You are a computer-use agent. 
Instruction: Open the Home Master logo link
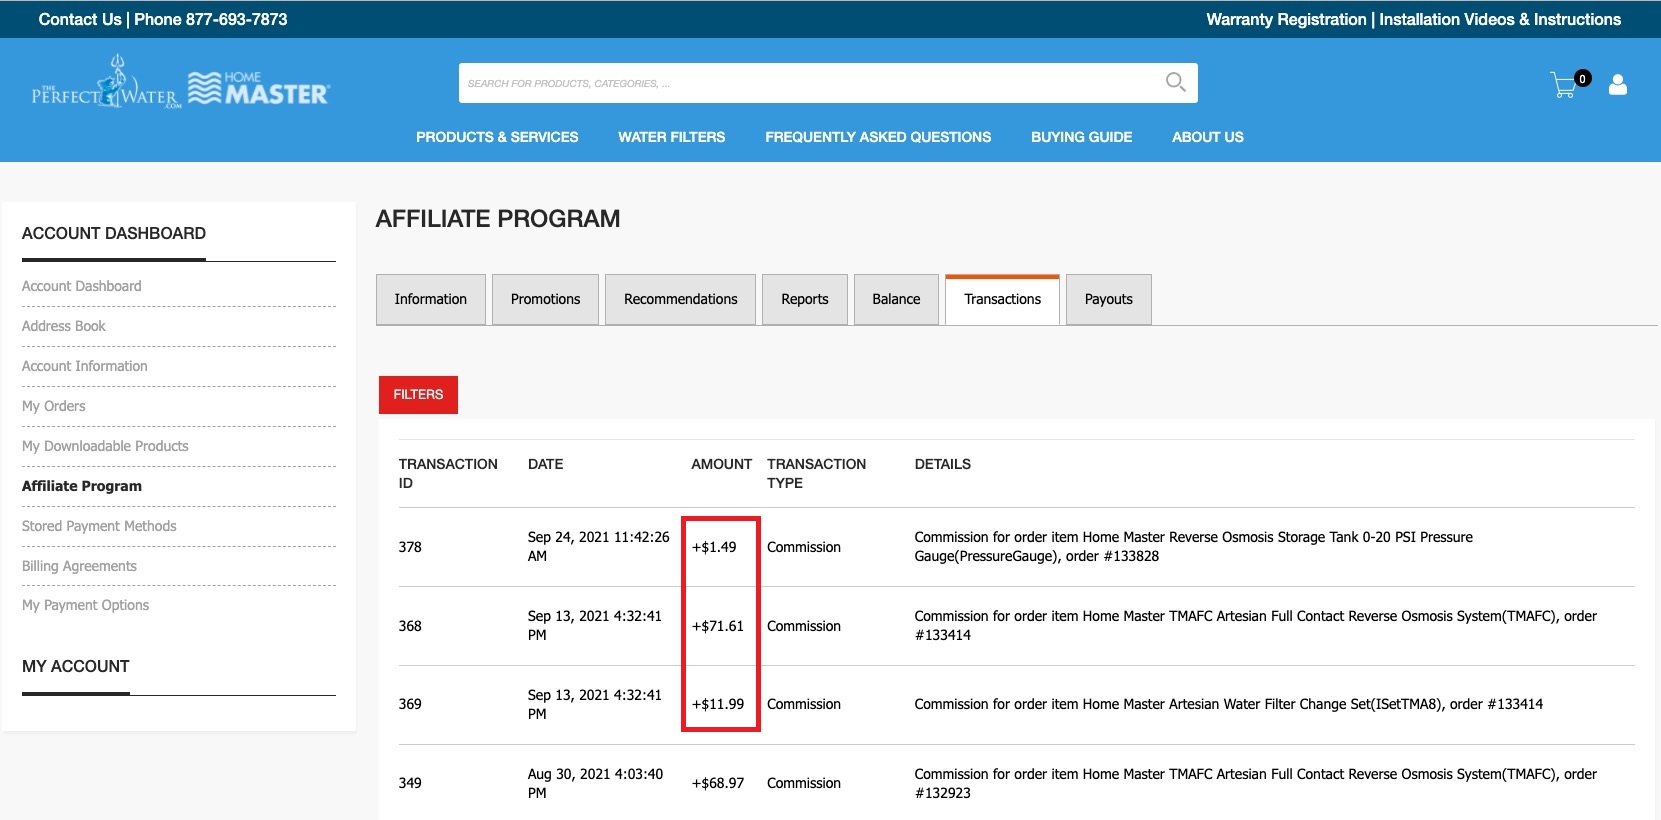[x=258, y=88]
